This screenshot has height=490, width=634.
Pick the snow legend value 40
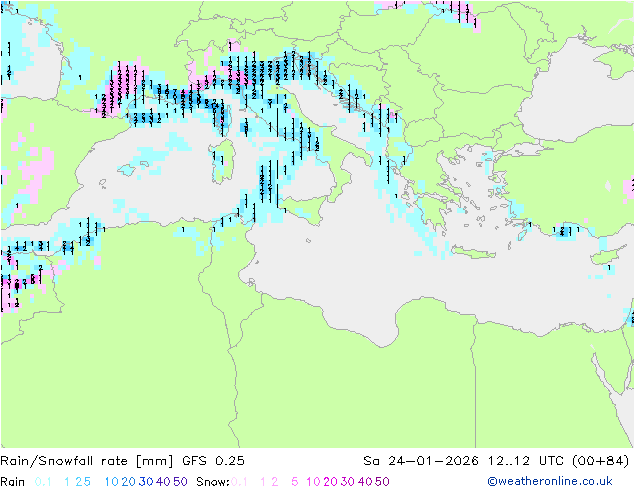(x=365, y=482)
